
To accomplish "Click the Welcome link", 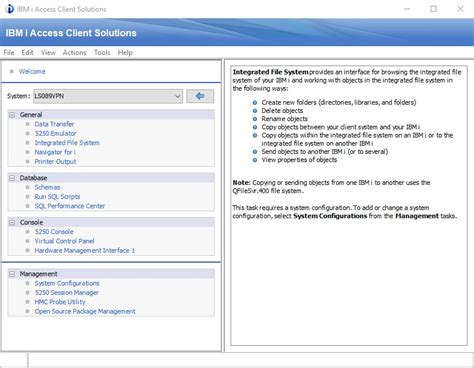I will click(32, 71).
